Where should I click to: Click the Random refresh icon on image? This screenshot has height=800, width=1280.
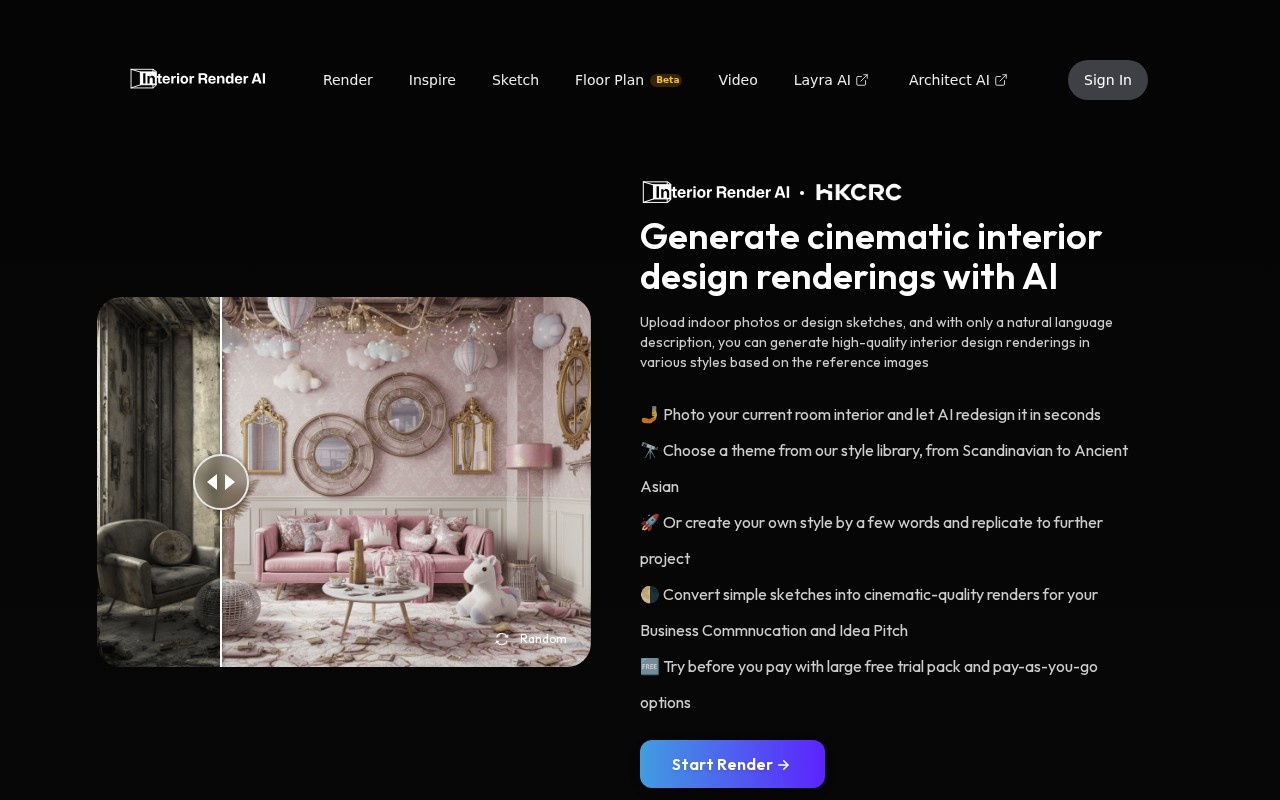(x=502, y=639)
